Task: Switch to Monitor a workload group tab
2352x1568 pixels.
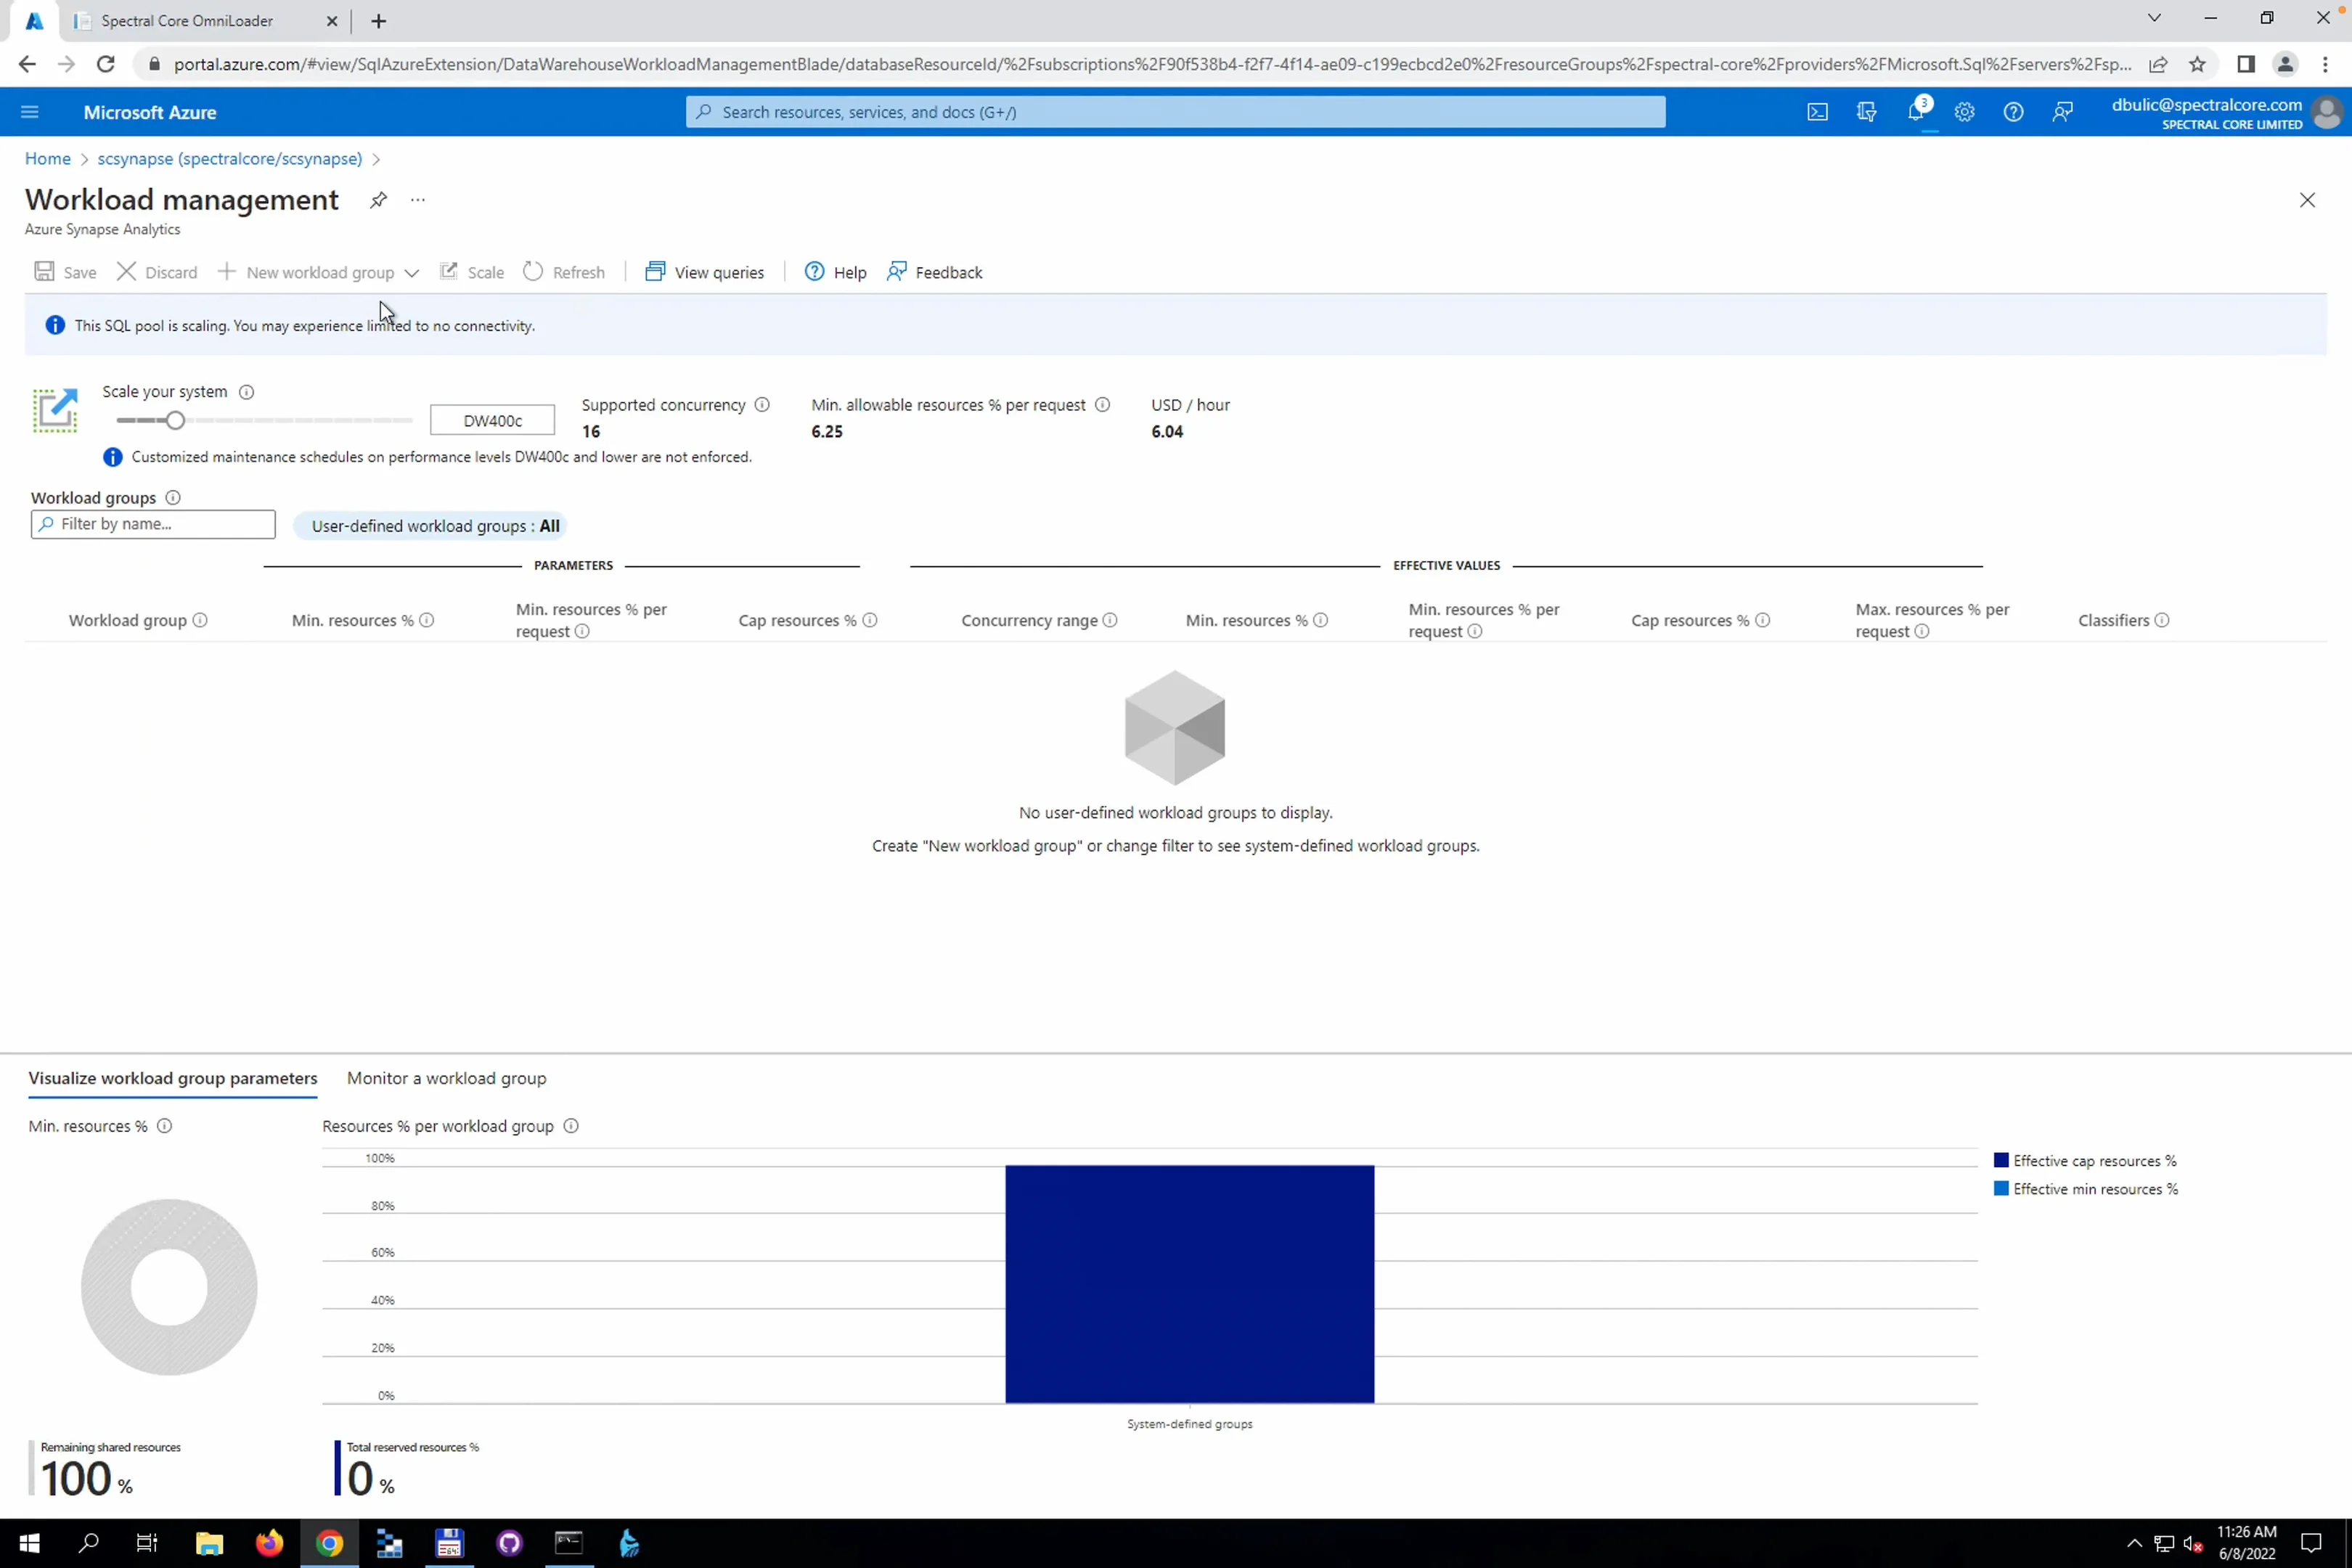Action: [446, 1078]
